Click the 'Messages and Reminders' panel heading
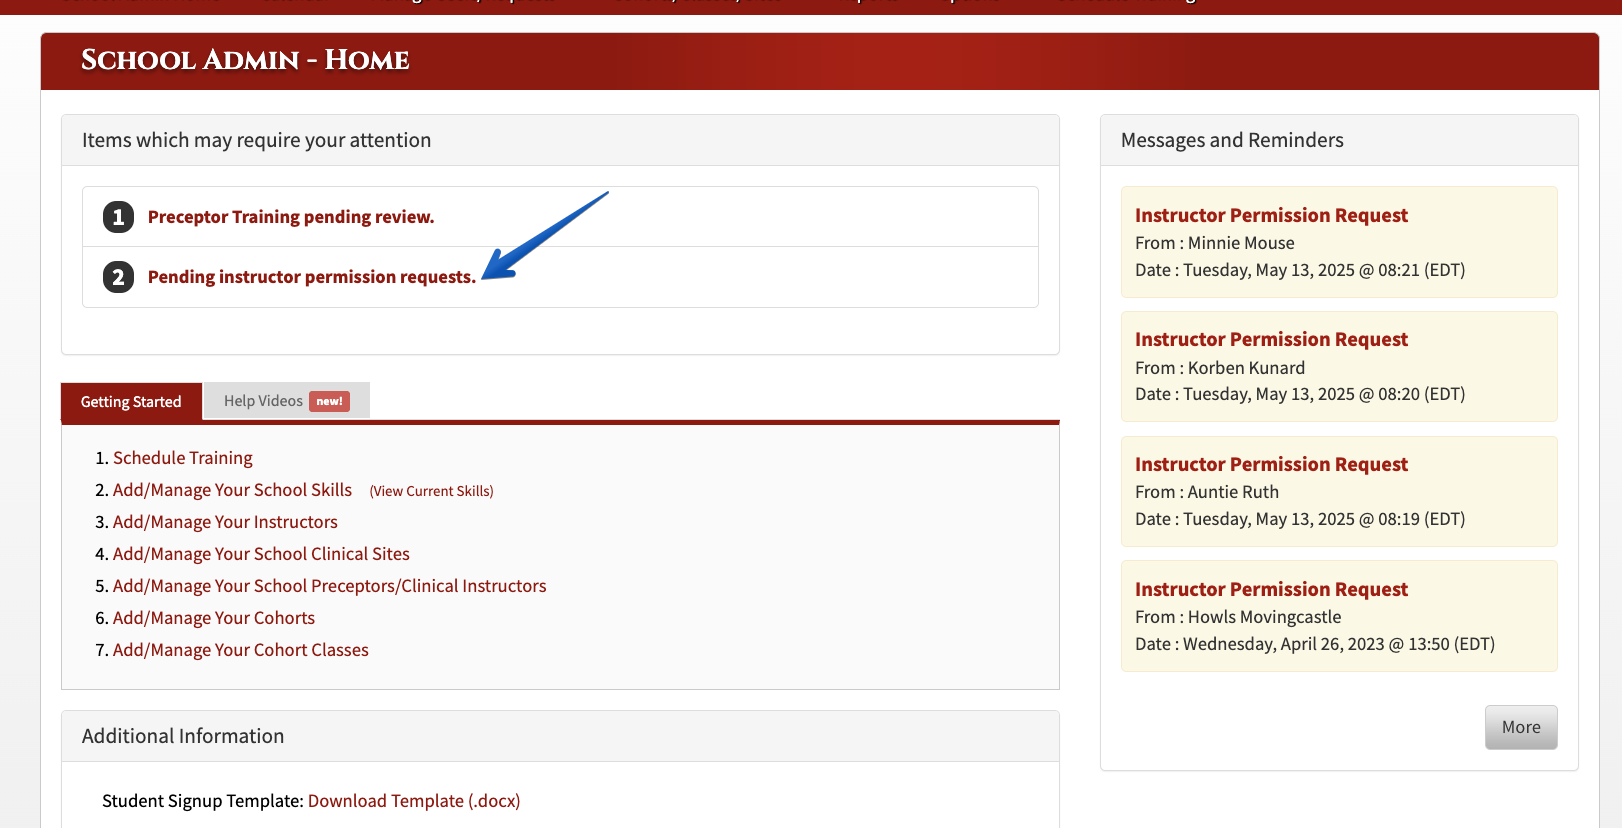This screenshot has width=1622, height=828. click(1232, 140)
